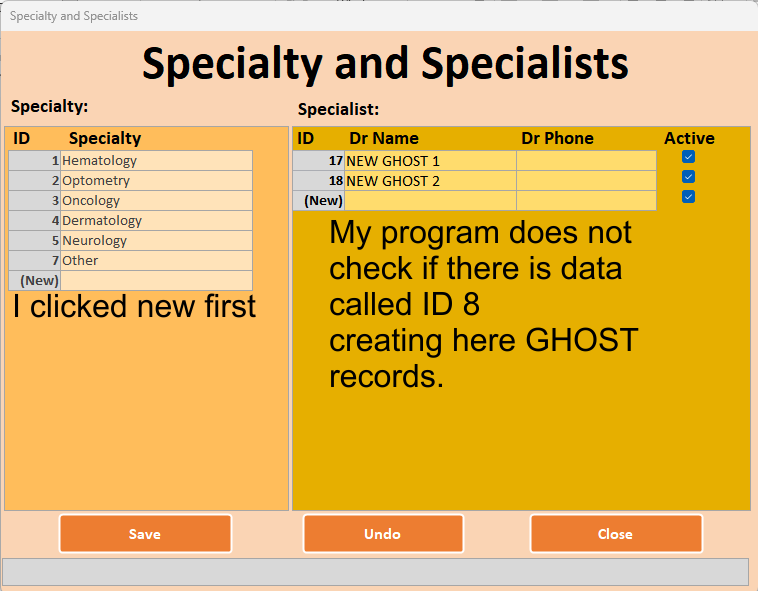Click the NEW GHOST 1 Dr Name field
The width and height of the screenshot is (758, 591).
[430, 161]
